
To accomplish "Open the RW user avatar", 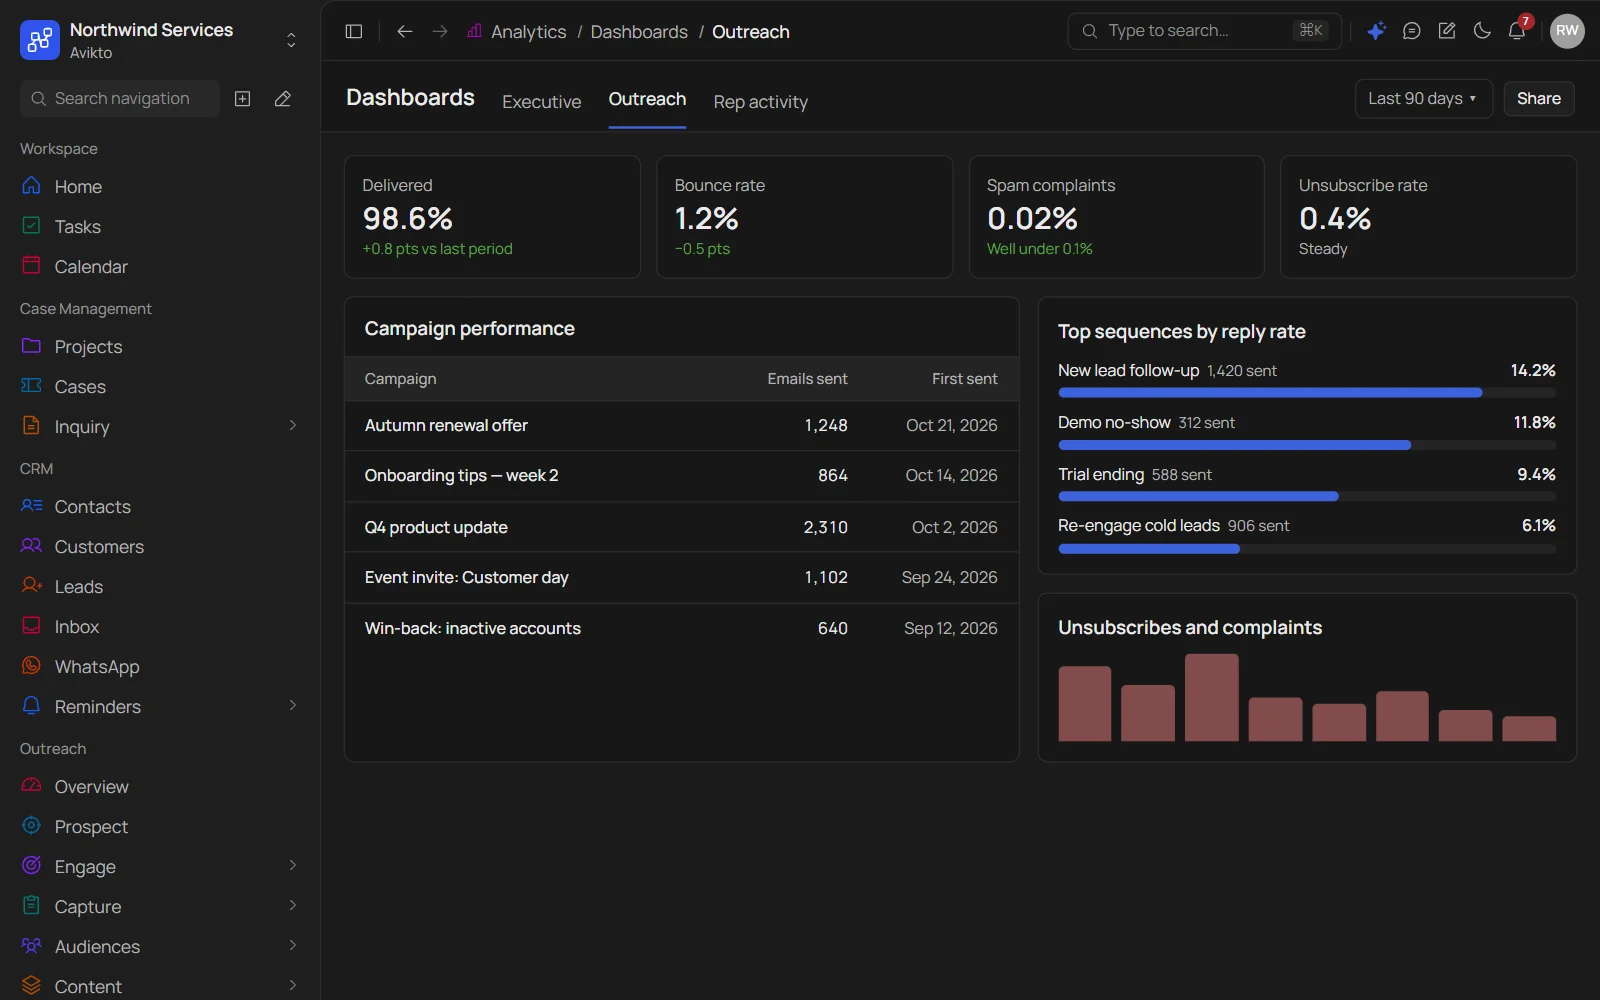I will point(1567,31).
